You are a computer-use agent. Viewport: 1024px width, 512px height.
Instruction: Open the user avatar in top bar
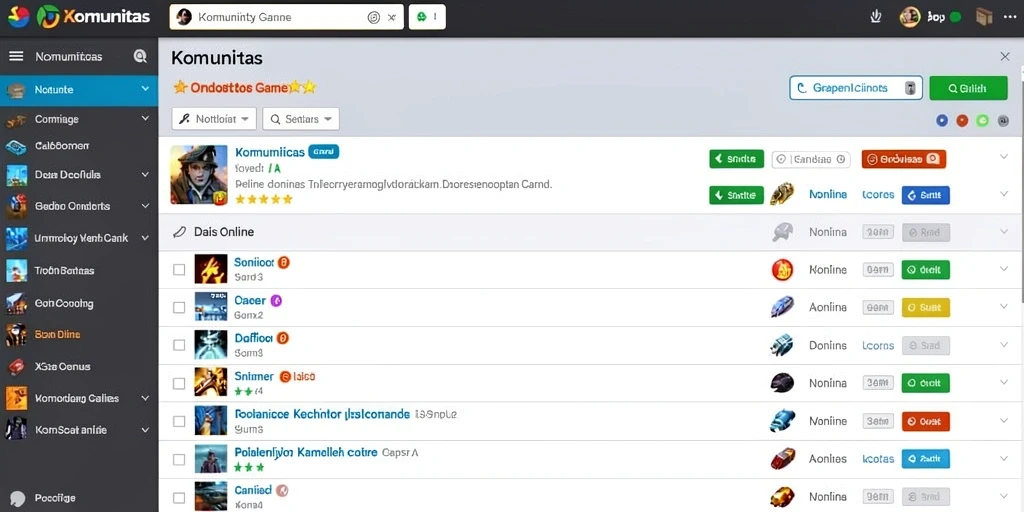[910, 17]
